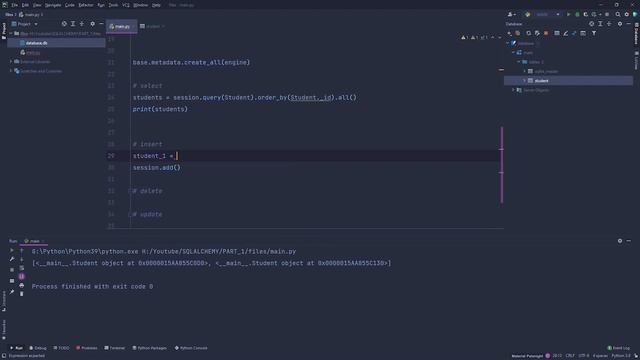This screenshot has height=360, width=640.
Task: Open the Help menu
Action: 156,5
